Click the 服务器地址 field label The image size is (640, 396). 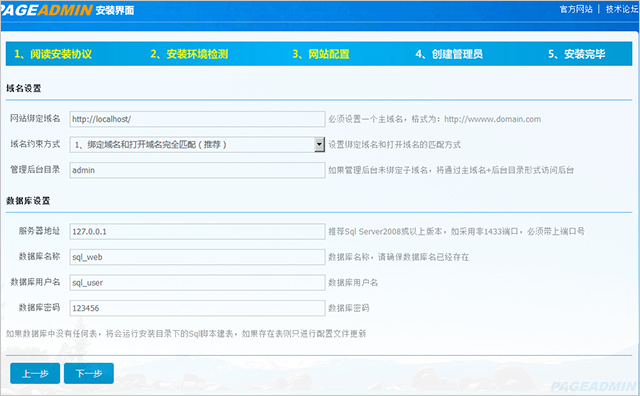[39, 231]
